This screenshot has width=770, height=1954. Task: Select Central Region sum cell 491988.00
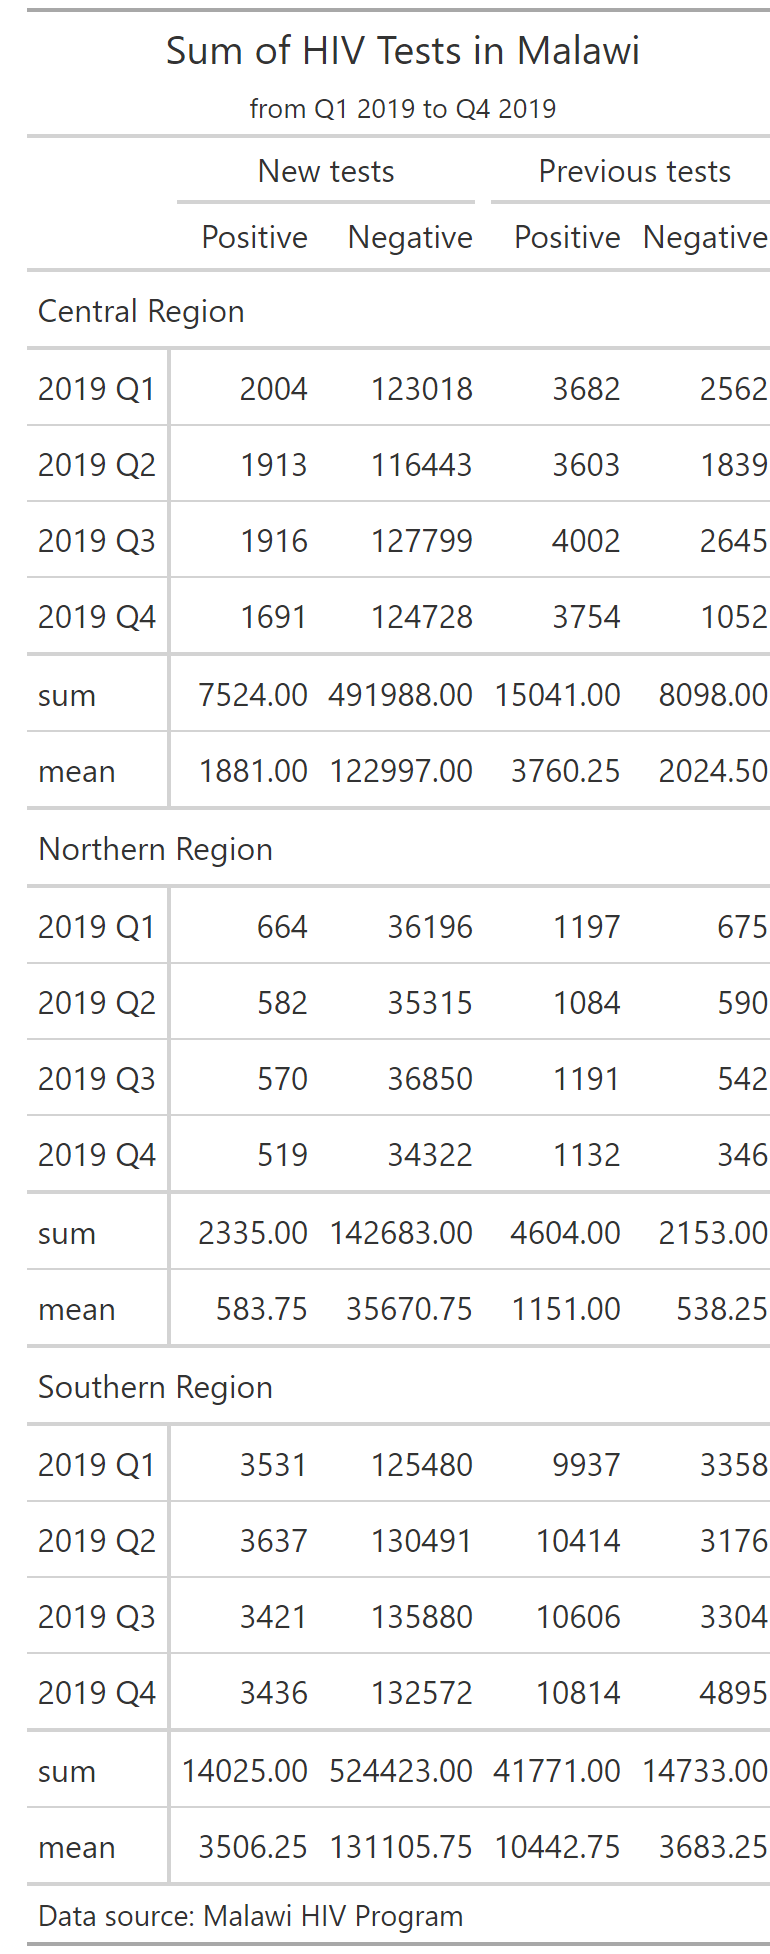click(400, 695)
